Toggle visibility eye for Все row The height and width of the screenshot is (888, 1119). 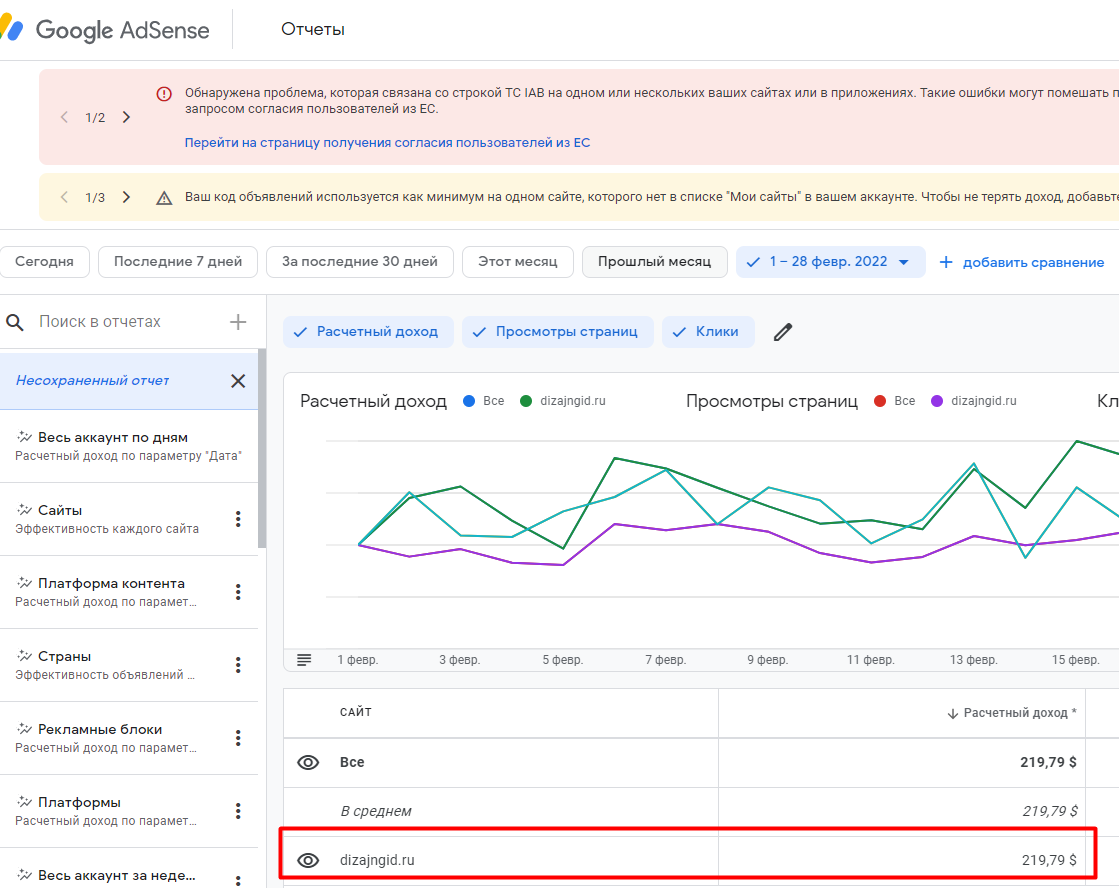click(x=308, y=763)
